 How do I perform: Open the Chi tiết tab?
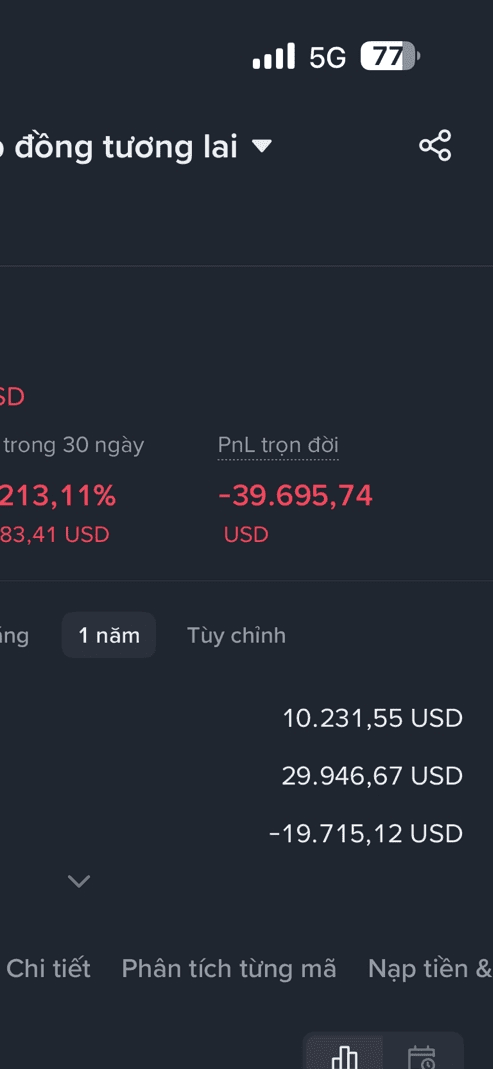click(48, 968)
